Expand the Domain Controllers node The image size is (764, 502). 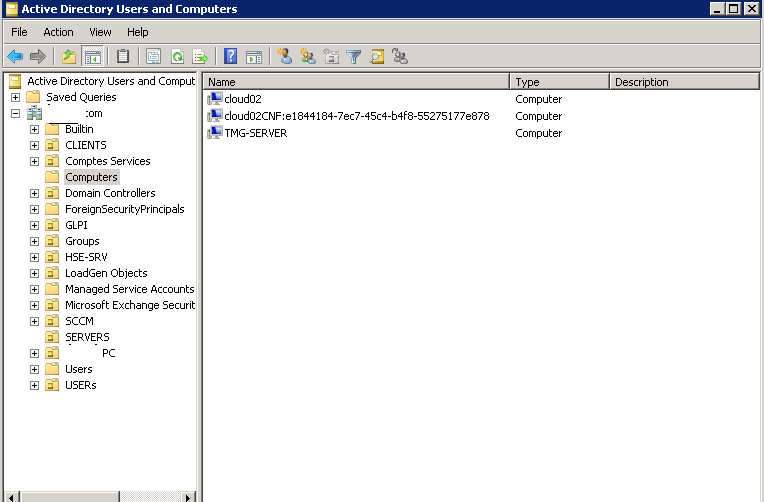(35, 193)
